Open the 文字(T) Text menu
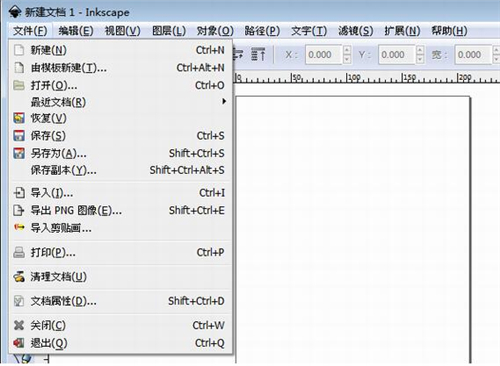The image size is (500, 366). pyautogui.click(x=309, y=31)
